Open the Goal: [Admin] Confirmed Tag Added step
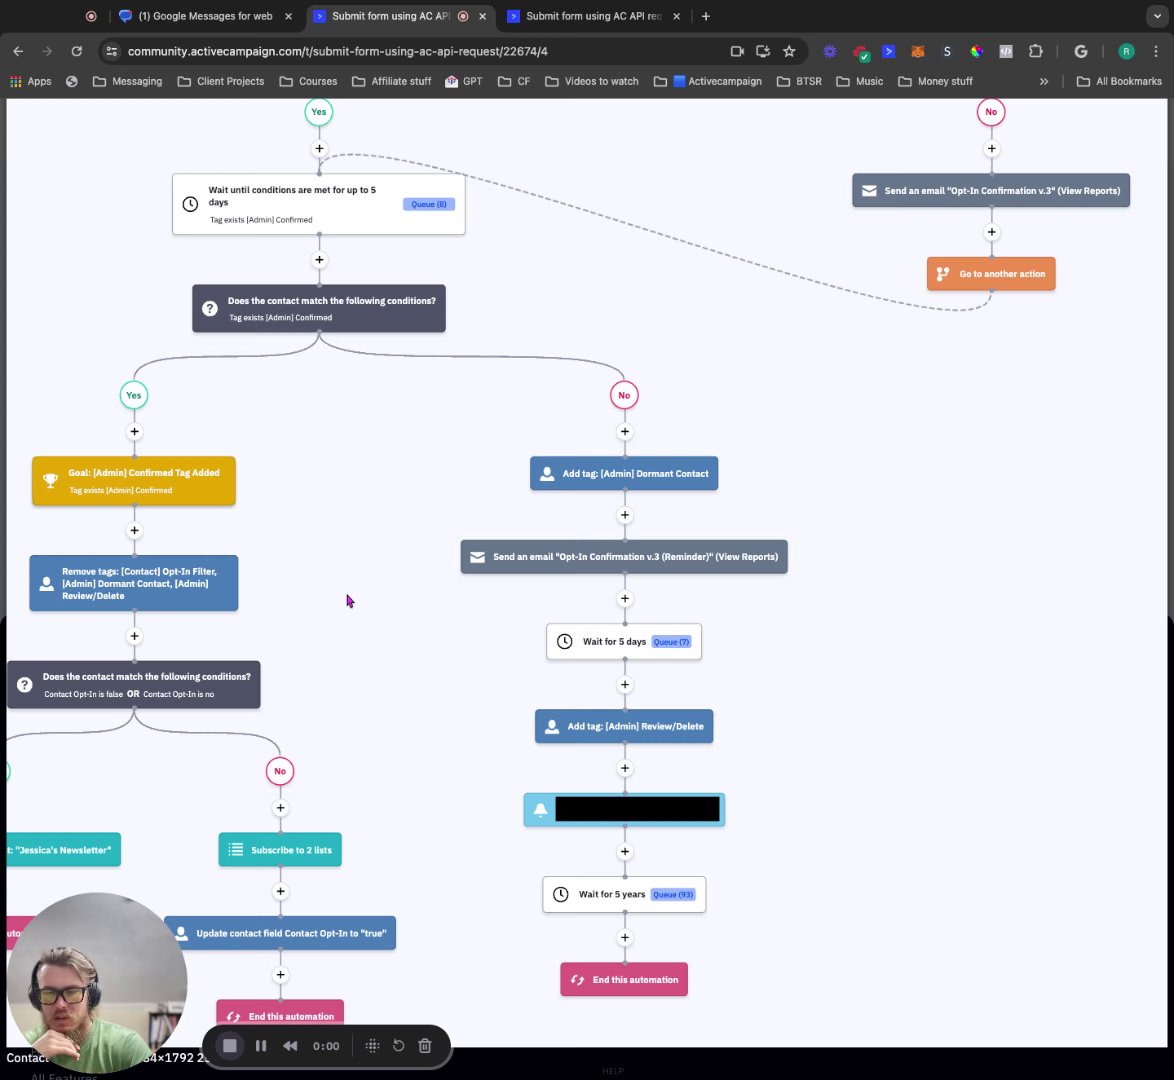1174x1080 pixels. click(133, 481)
